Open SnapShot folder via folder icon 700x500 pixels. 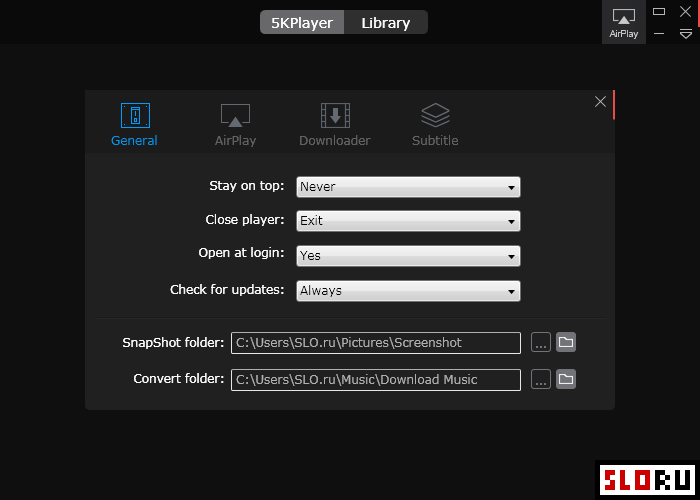[x=566, y=342]
